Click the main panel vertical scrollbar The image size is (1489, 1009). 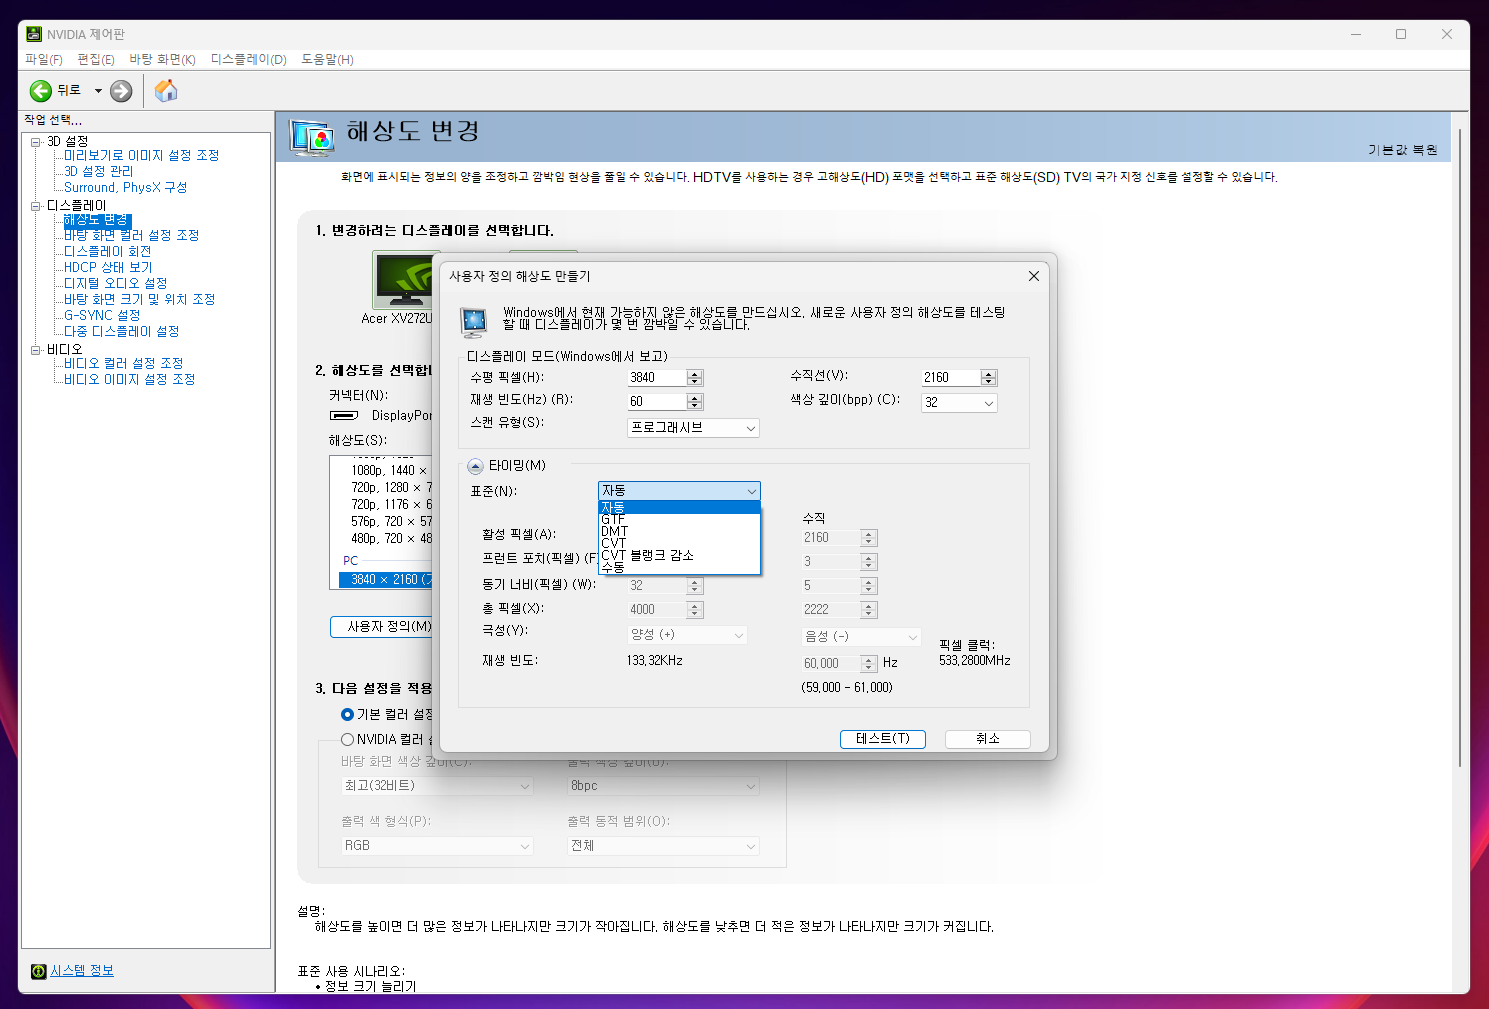coord(1461,450)
